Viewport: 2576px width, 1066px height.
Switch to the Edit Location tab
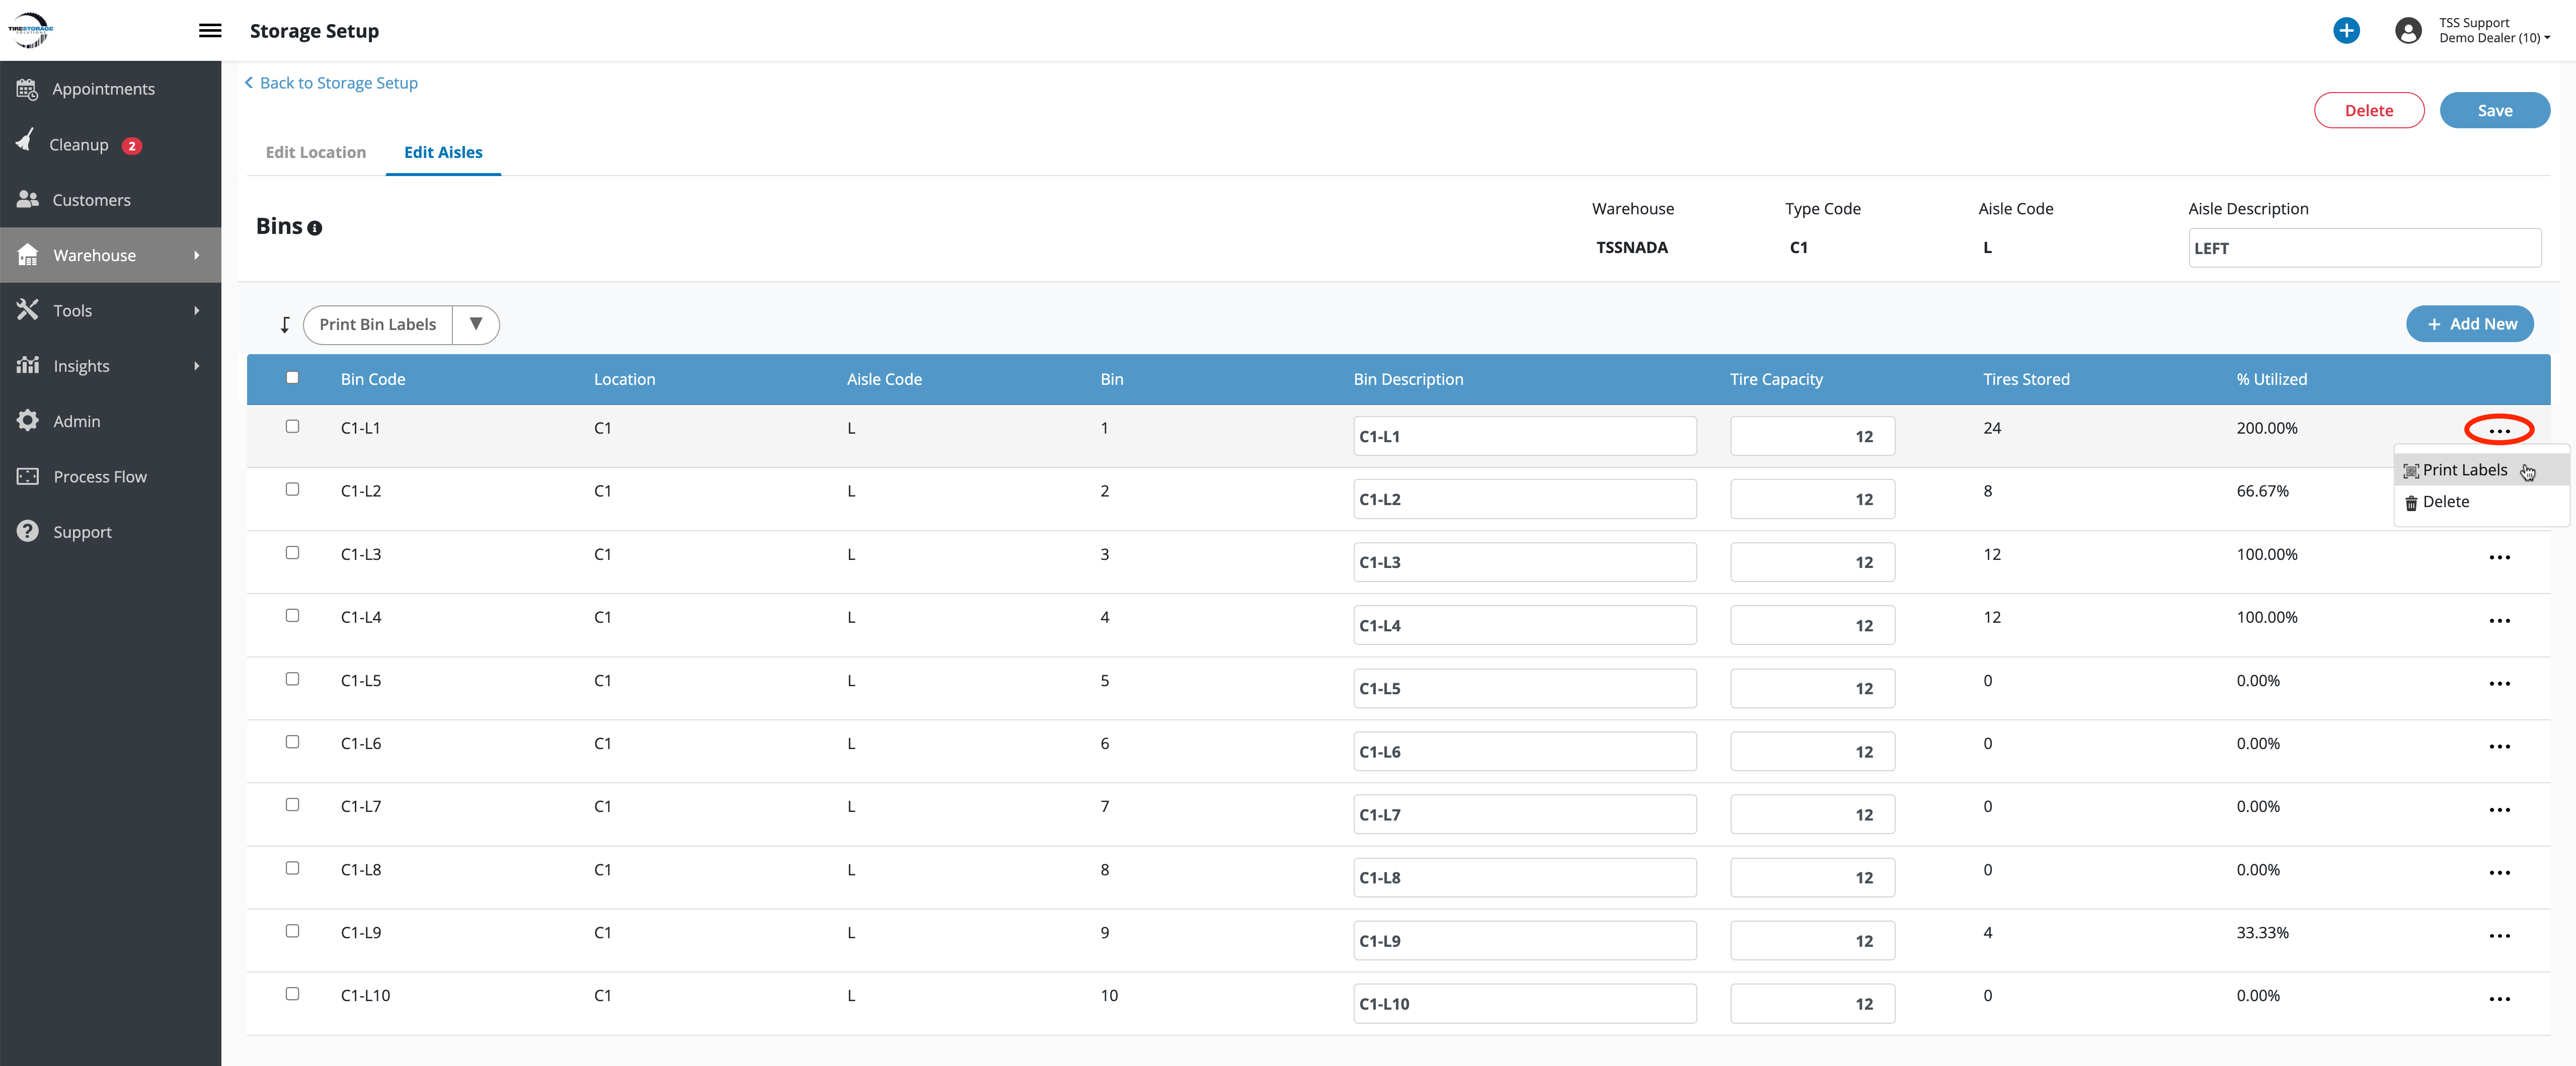coord(316,152)
